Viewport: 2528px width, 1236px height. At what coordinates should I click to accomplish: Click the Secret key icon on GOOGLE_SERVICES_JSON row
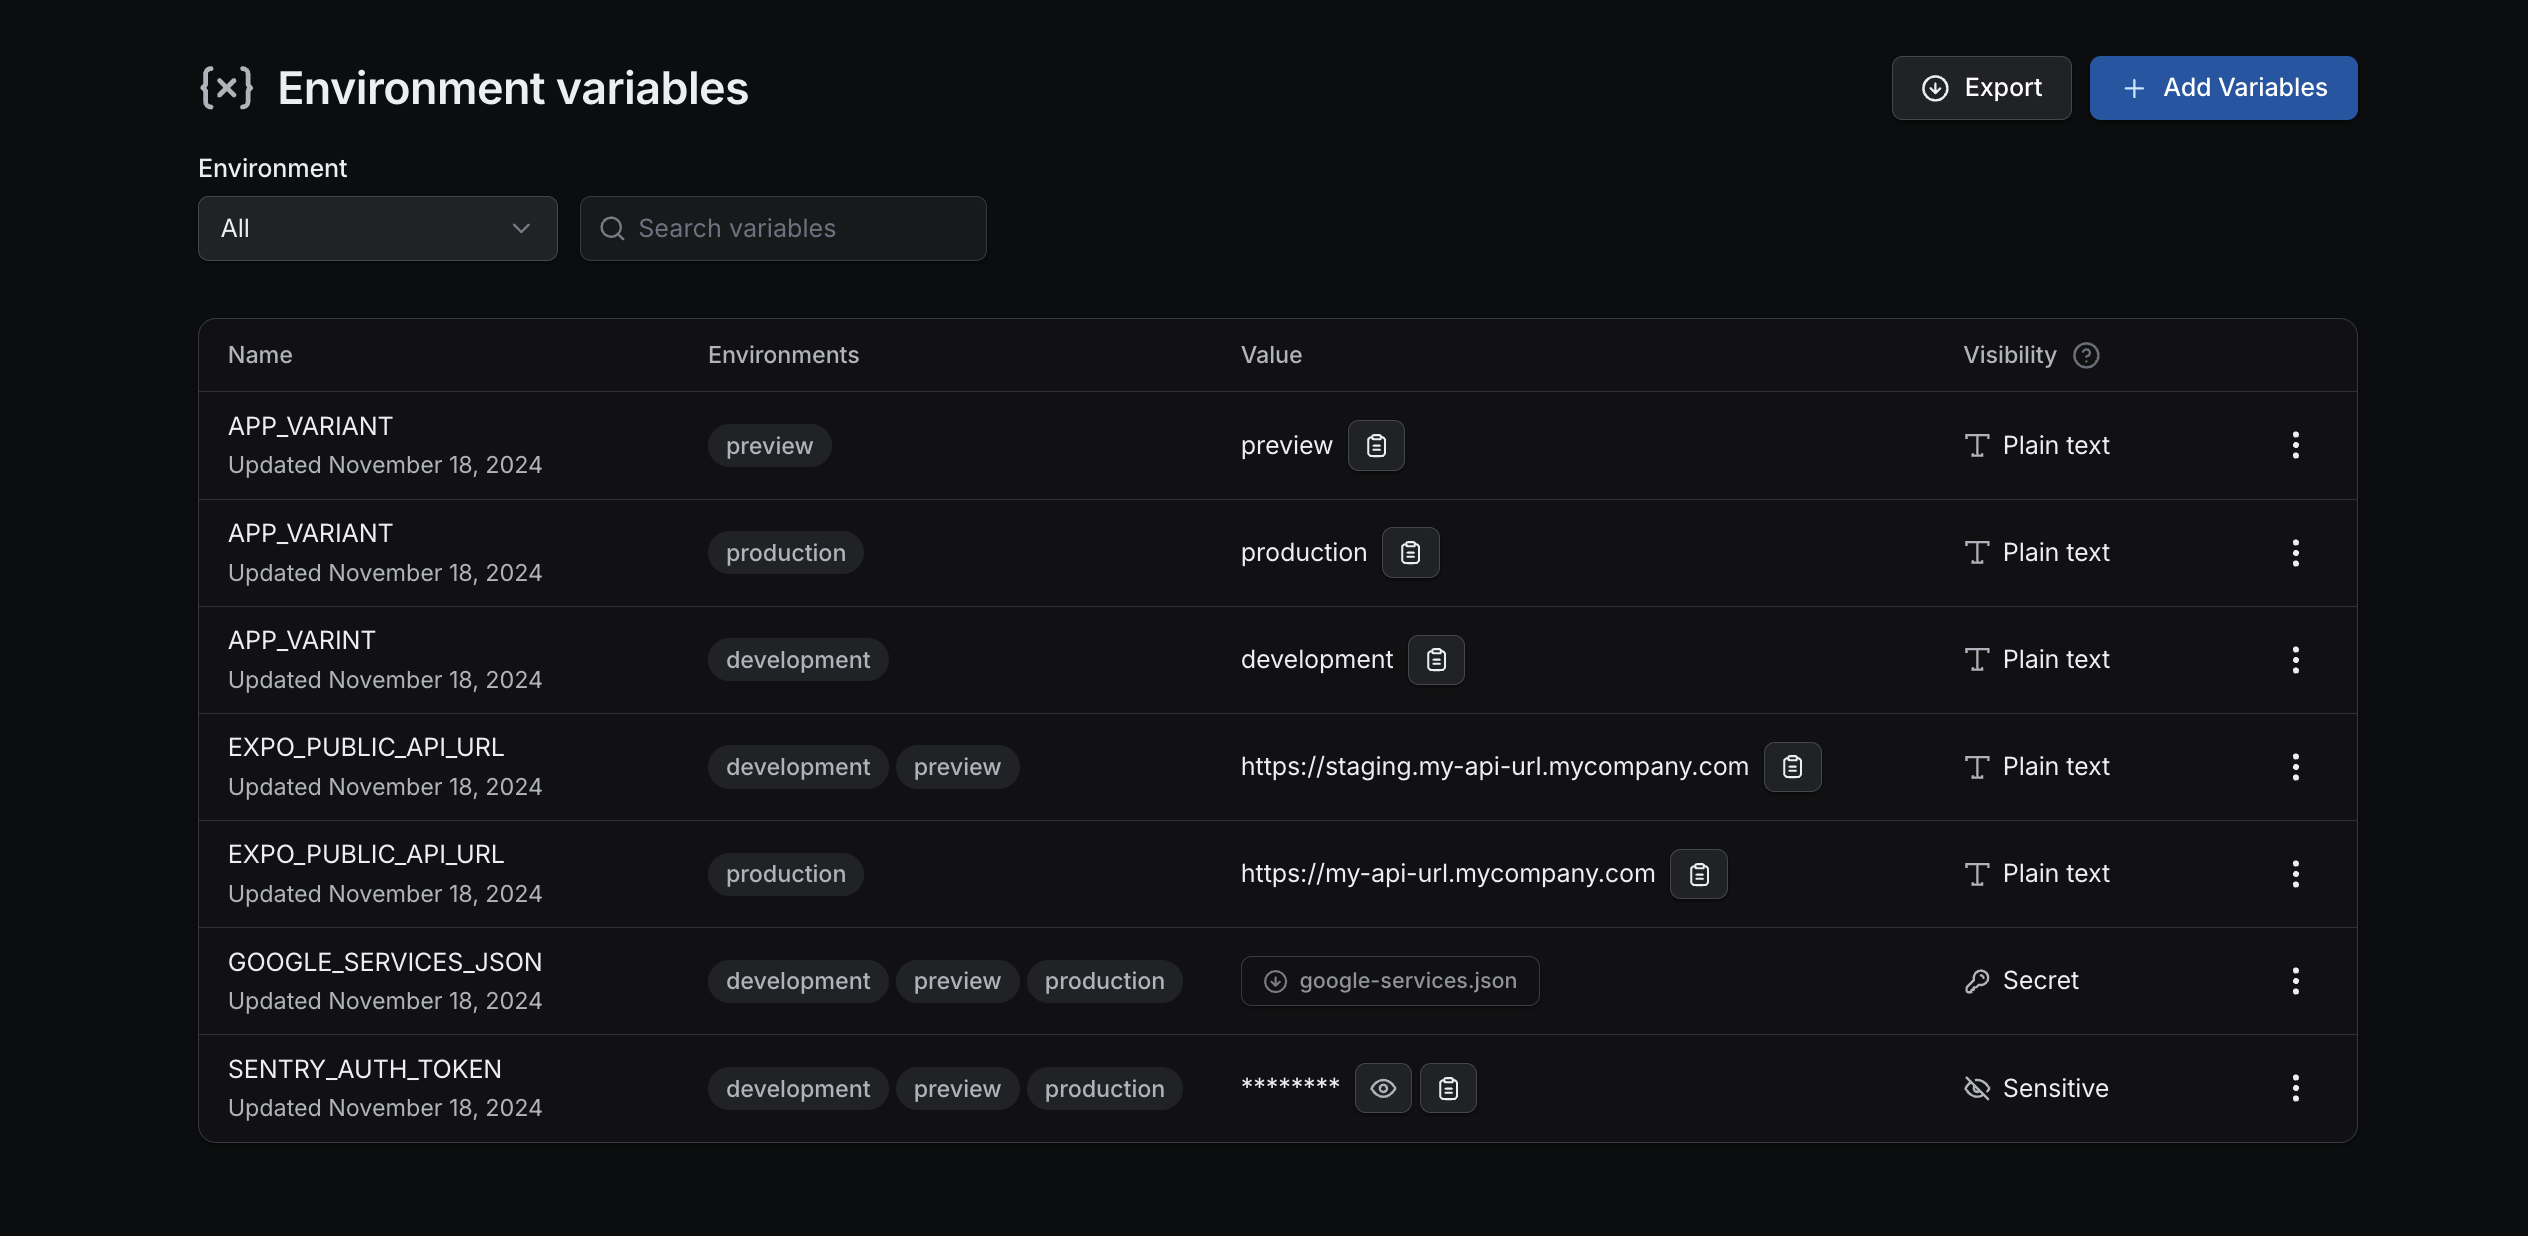point(1977,981)
